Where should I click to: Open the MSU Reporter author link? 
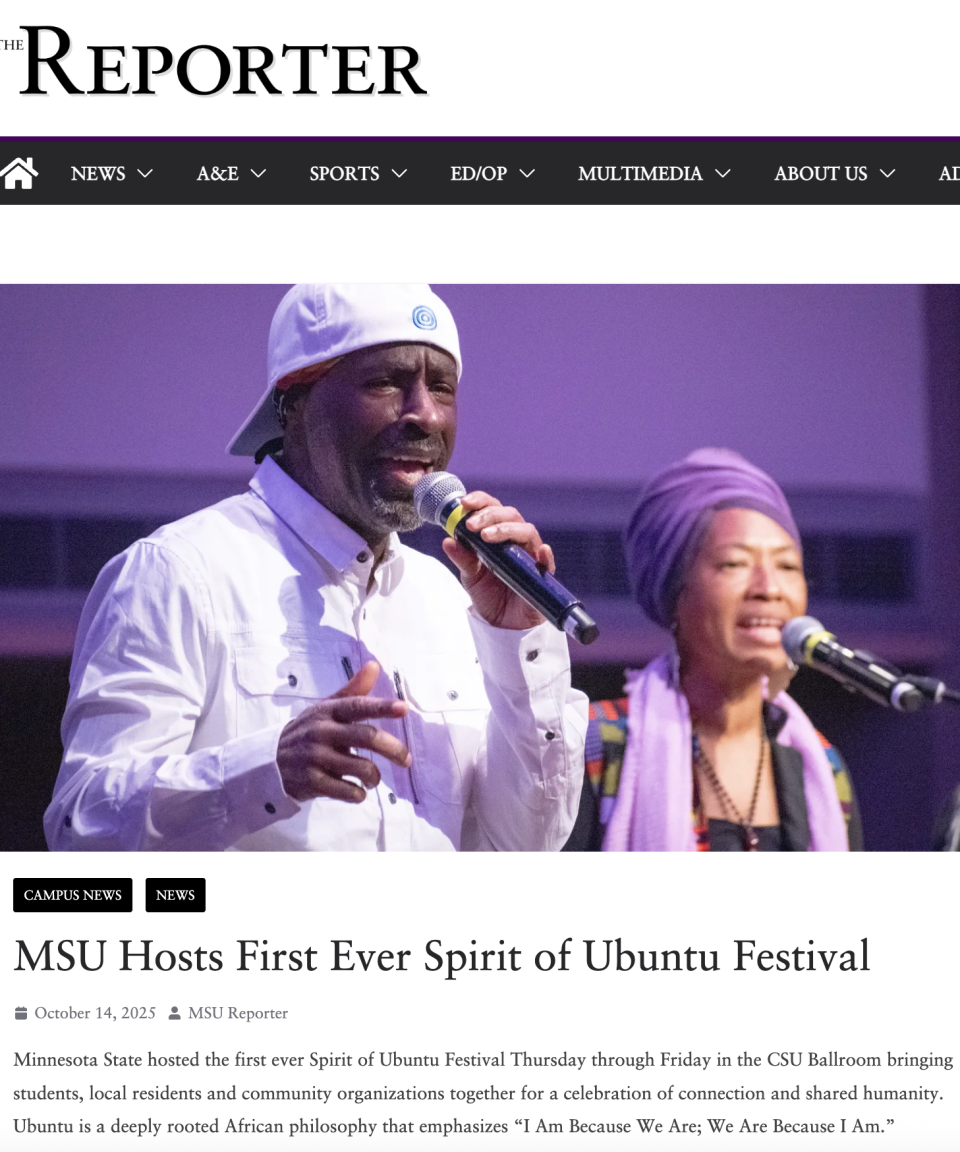pyautogui.click(x=238, y=1013)
